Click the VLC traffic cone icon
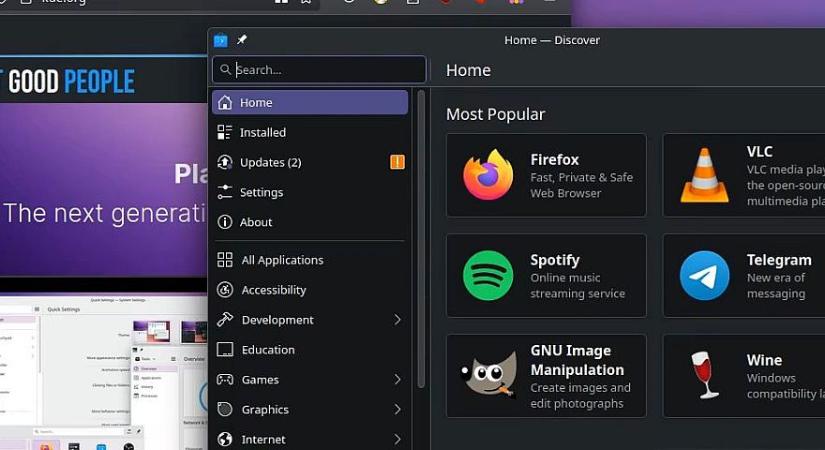The image size is (825, 450). click(704, 175)
